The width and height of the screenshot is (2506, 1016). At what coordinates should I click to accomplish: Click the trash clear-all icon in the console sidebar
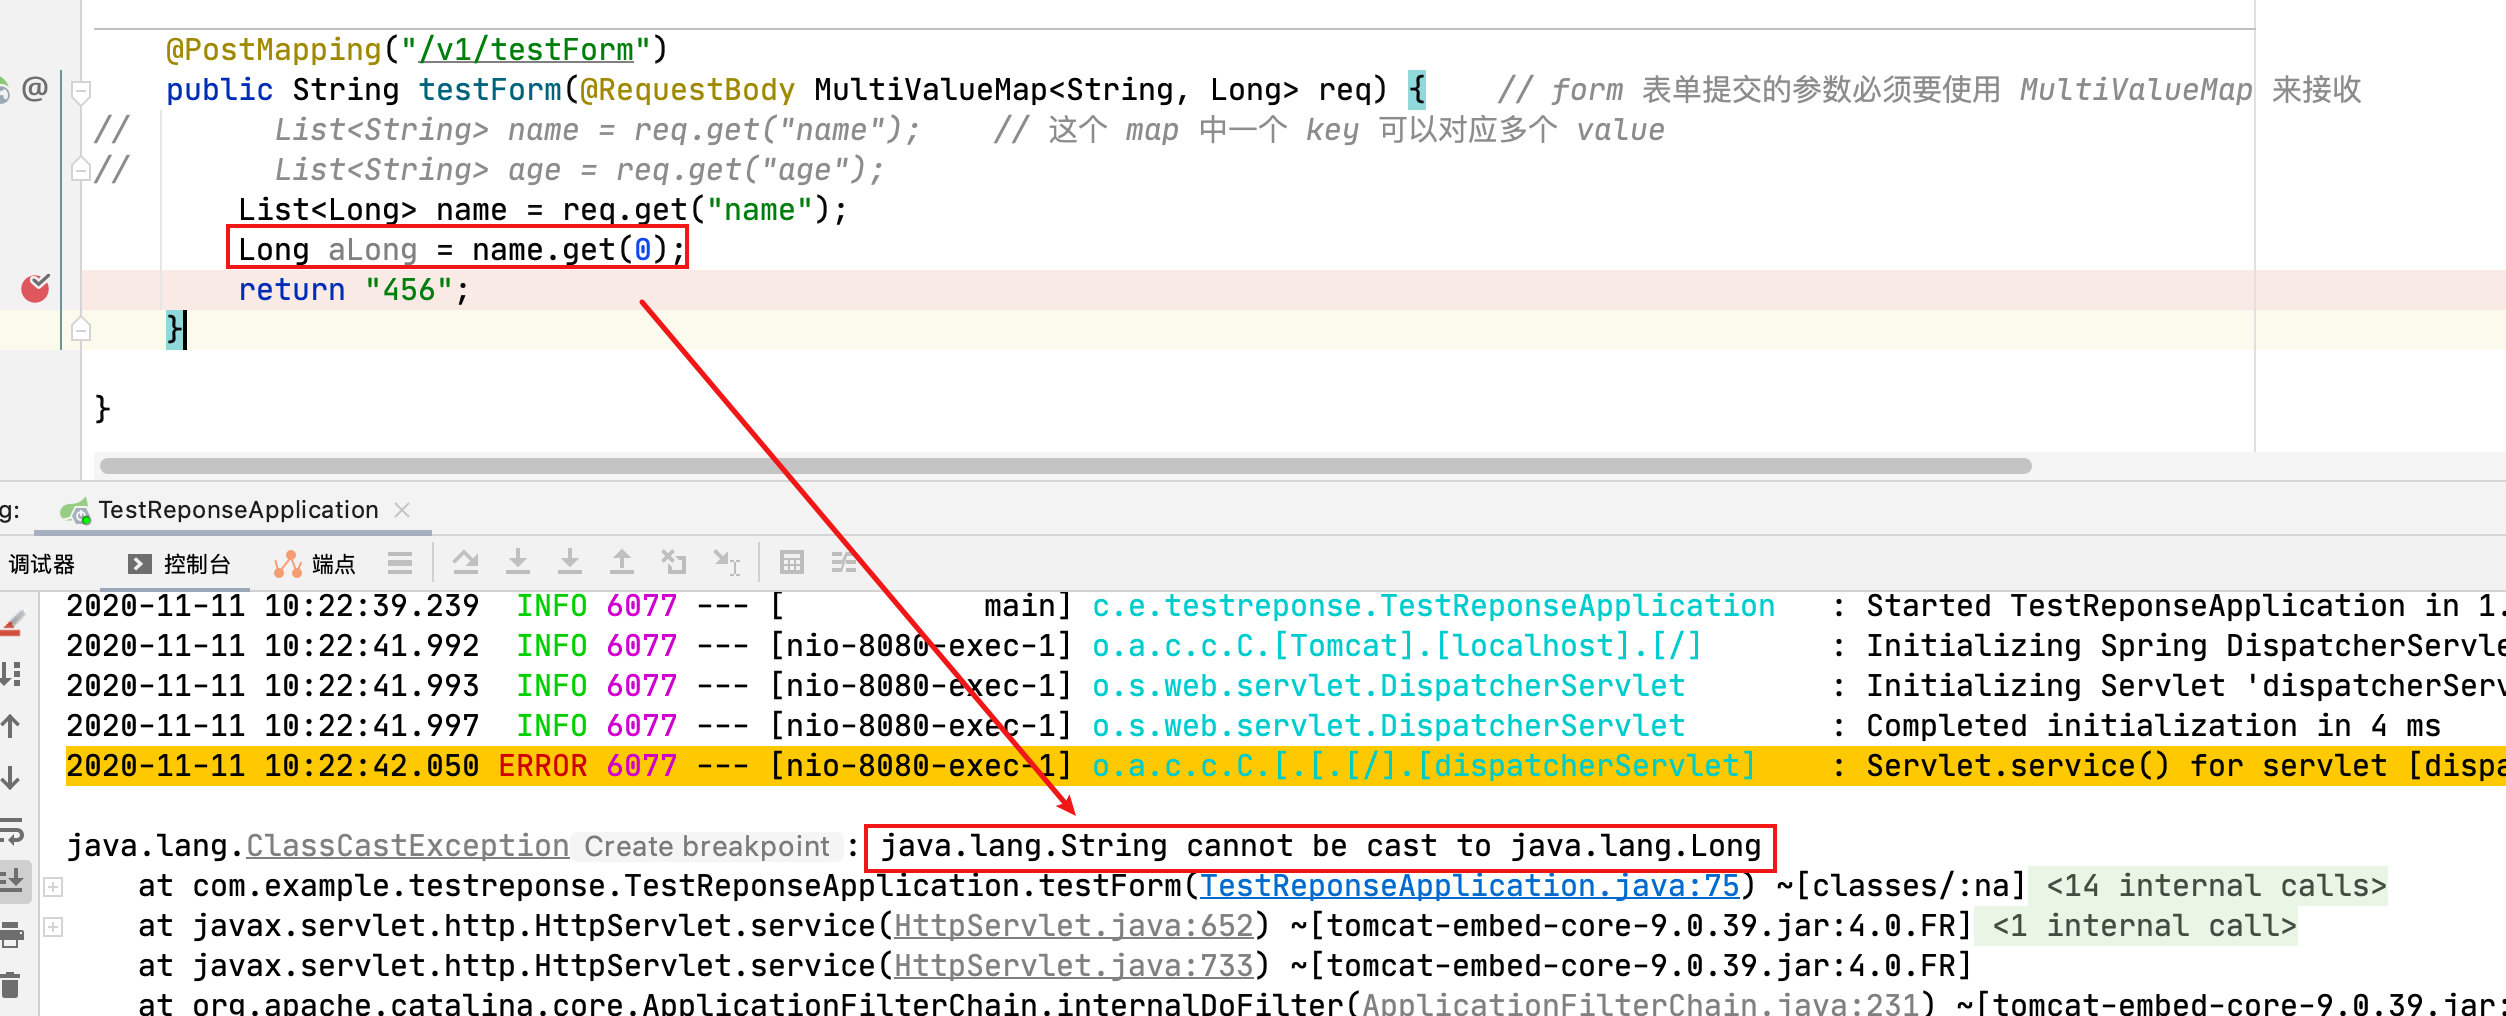11,986
